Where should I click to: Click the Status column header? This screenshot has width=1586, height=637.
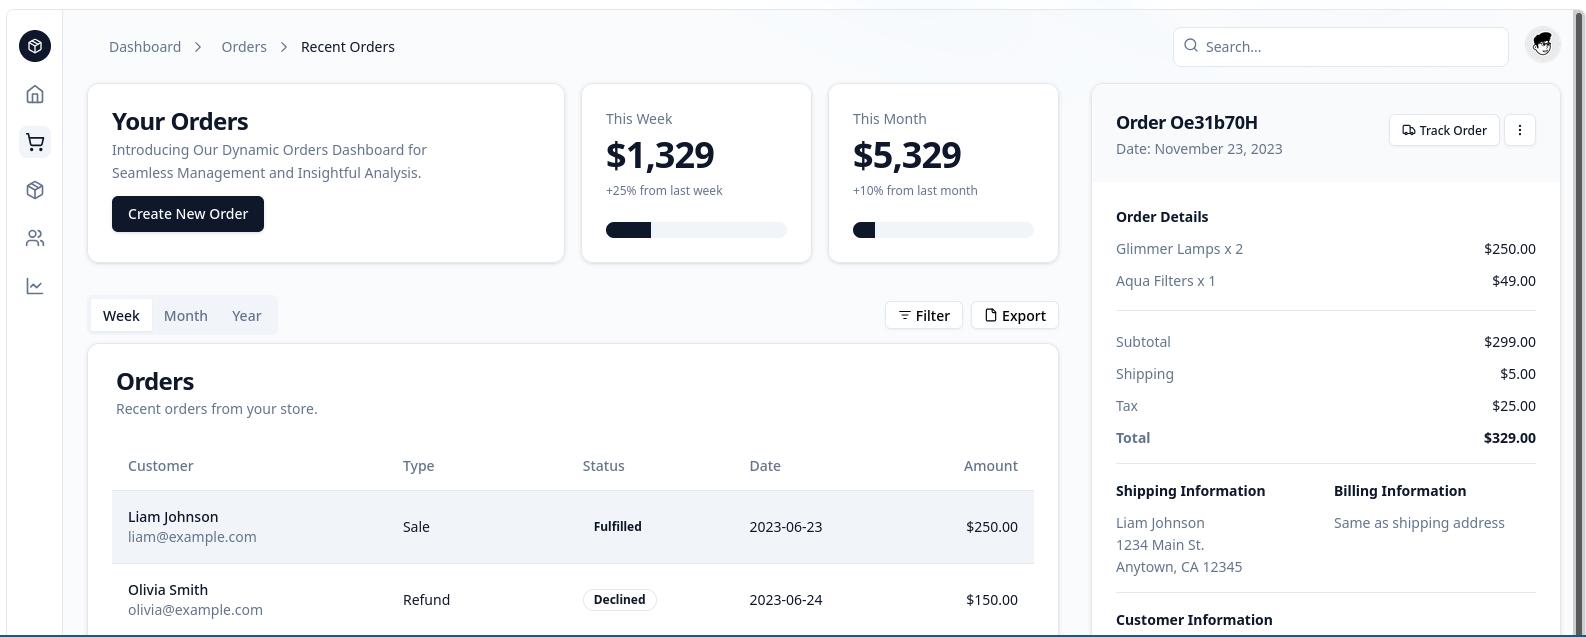pos(604,466)
